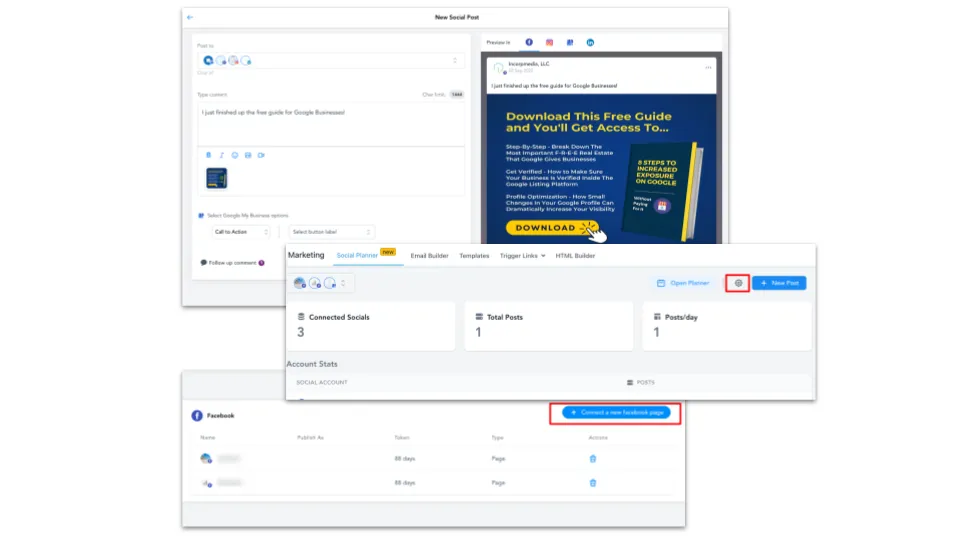Click the Follow up comment help icon
The width and height of the screenshot is (960, 540).
(x=261, y=263)
